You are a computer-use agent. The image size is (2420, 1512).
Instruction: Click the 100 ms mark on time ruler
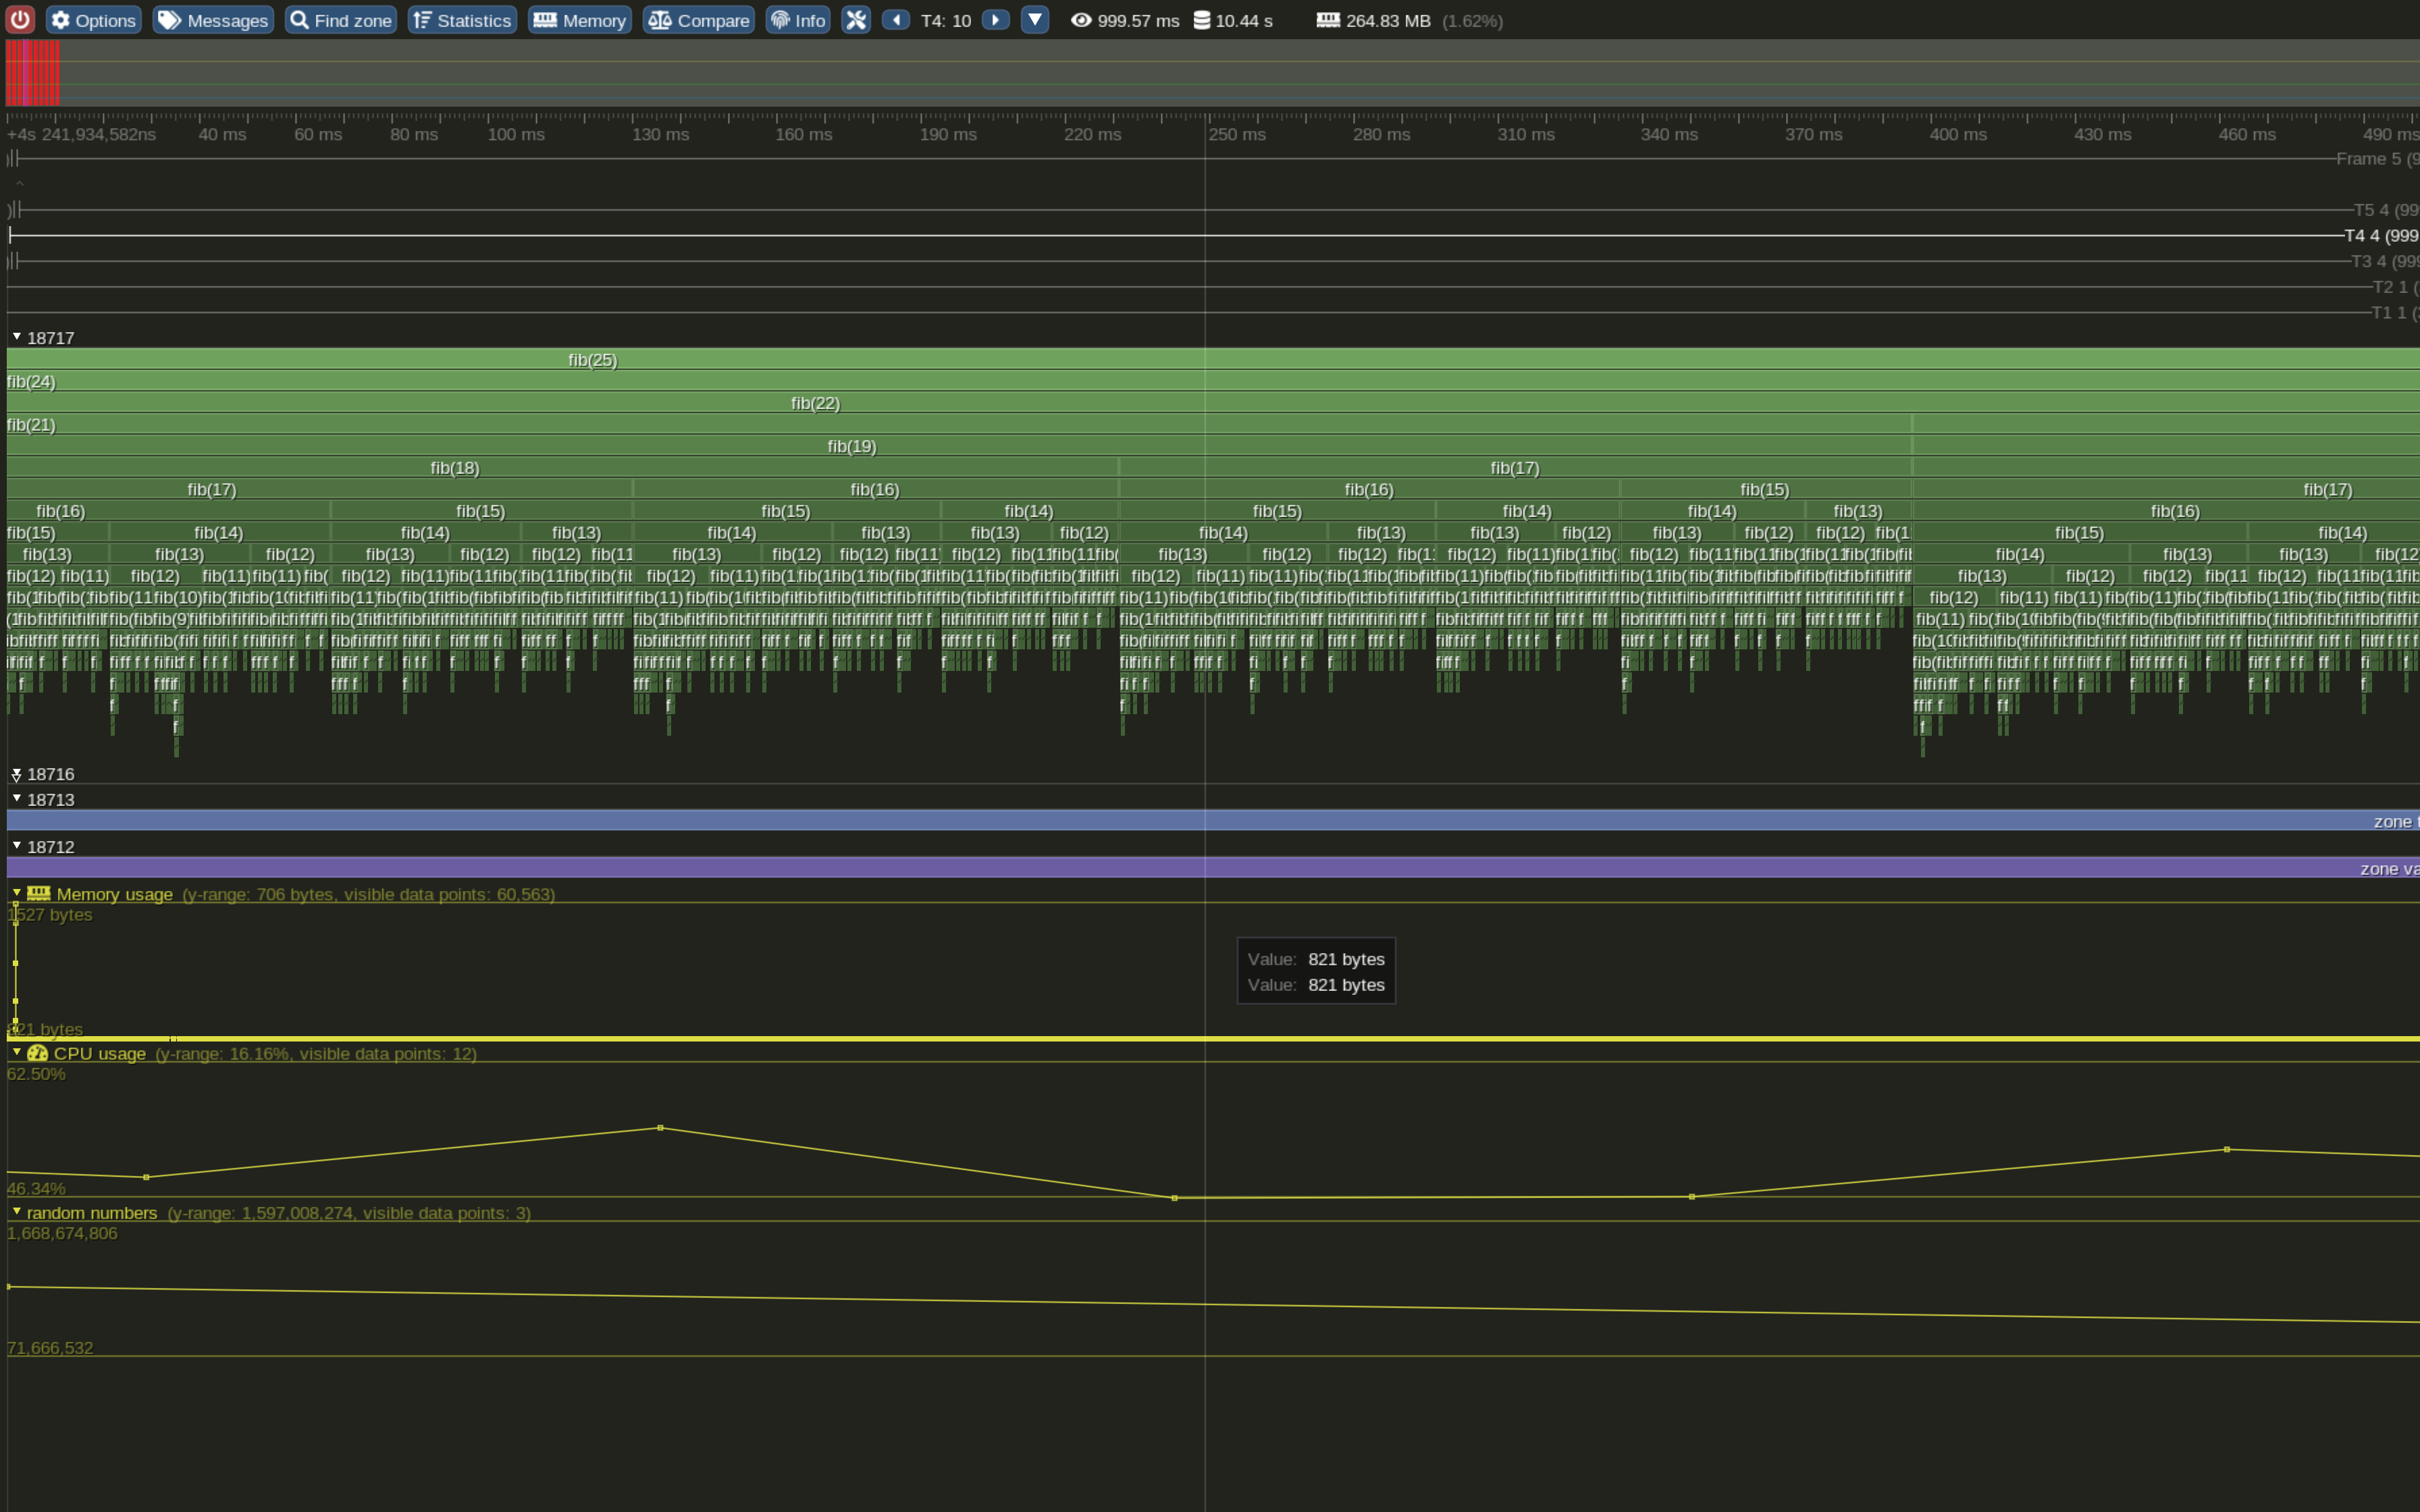(516, 135)
